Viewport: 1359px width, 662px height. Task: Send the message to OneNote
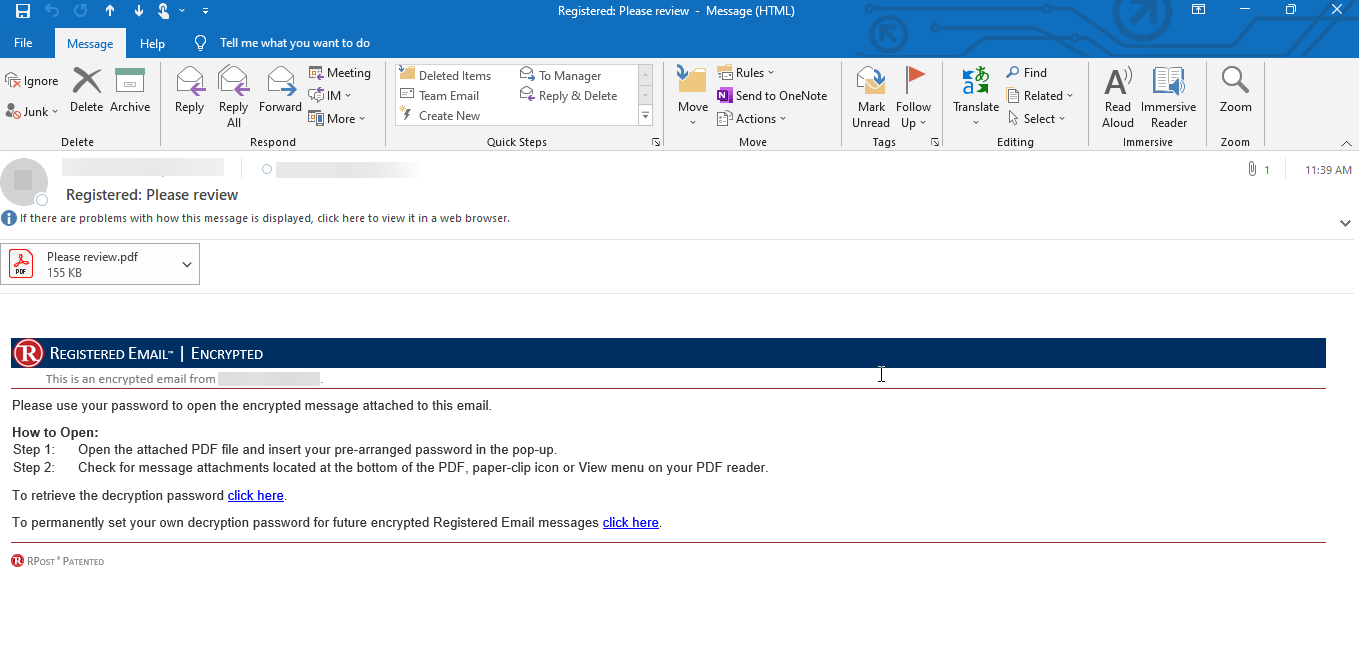pyautogui.click(x=773, y=95)
